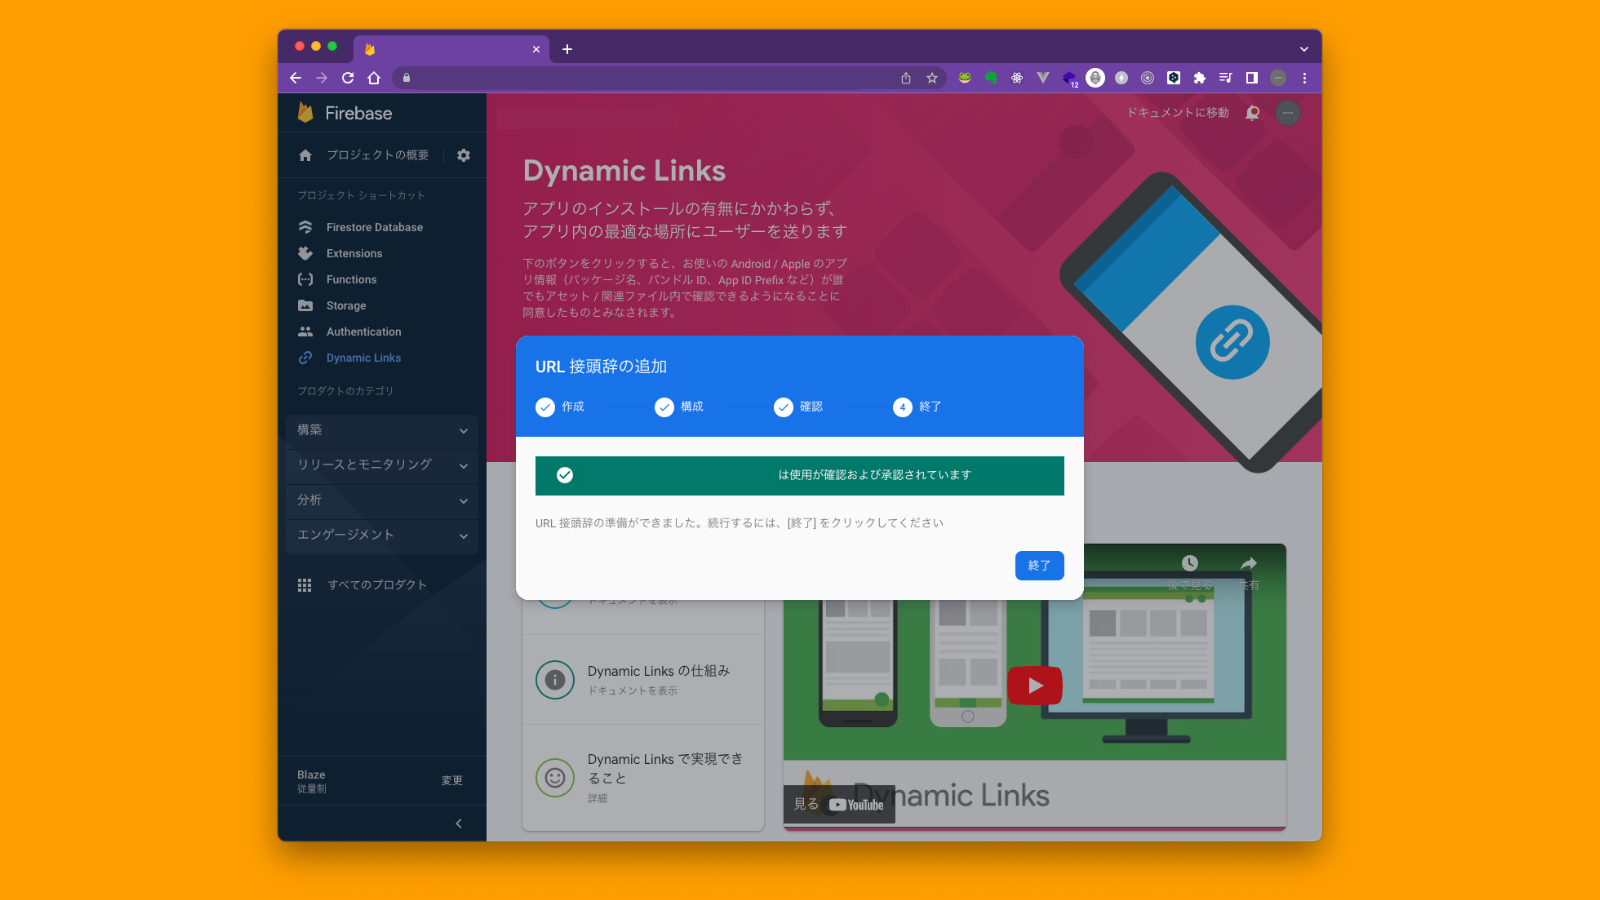
Task: Open Dynamic Links の仕組み documentation card
Action: 643,680
